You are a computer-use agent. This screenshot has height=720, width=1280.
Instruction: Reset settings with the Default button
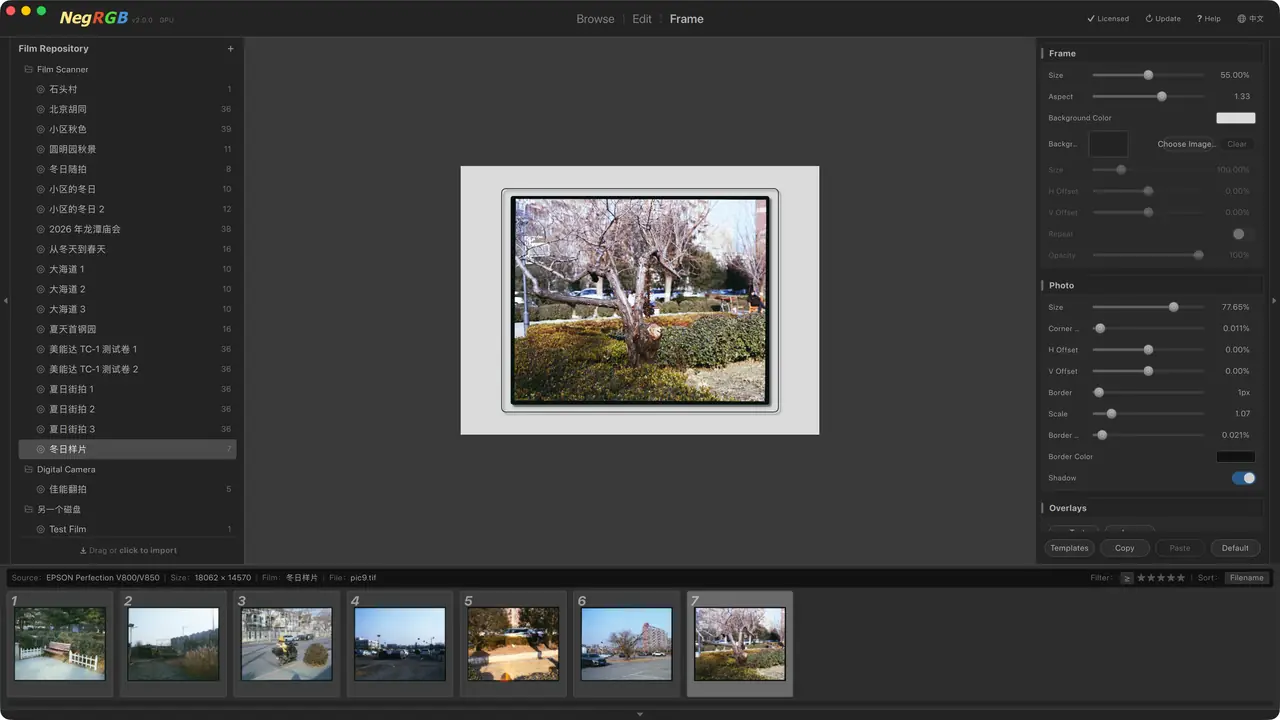tap(1235, 548)
